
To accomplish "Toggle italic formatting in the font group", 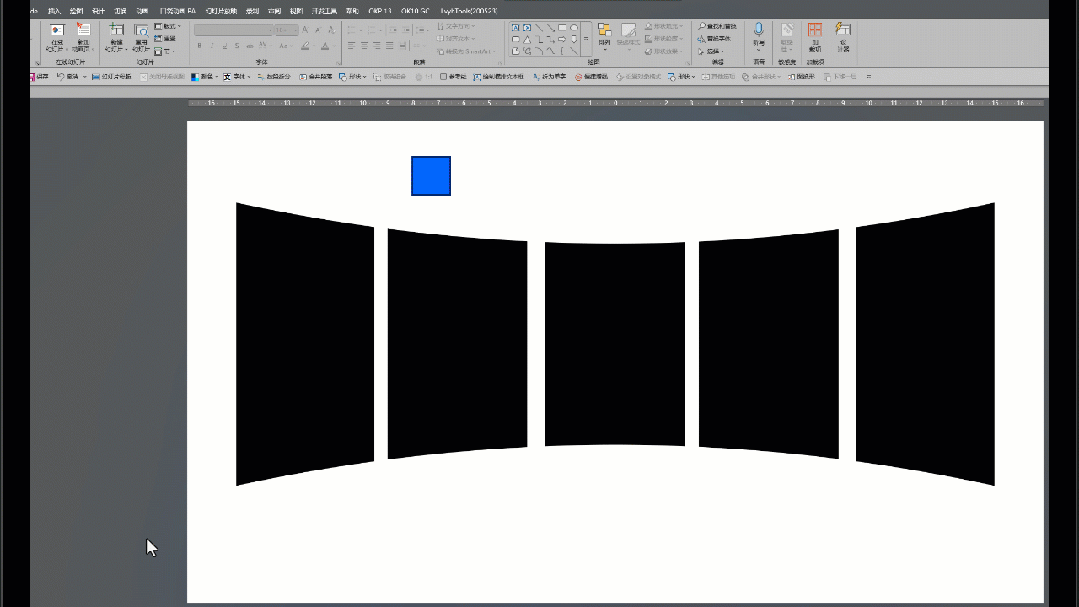I will tap(212, 45).
